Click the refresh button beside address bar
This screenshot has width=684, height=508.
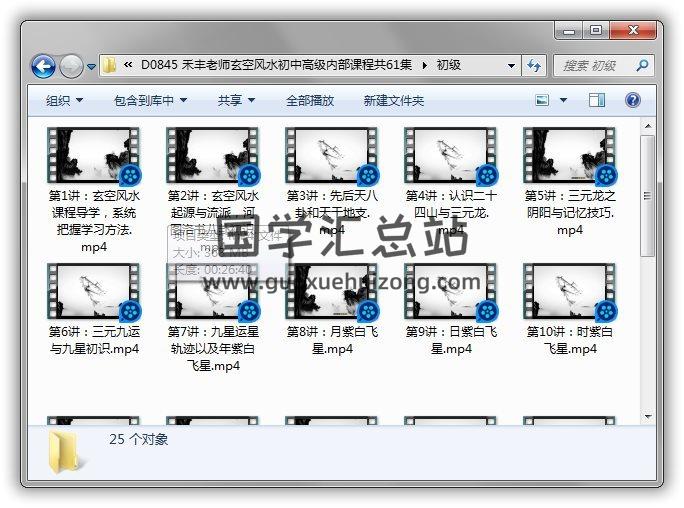[x=535, y=66]
